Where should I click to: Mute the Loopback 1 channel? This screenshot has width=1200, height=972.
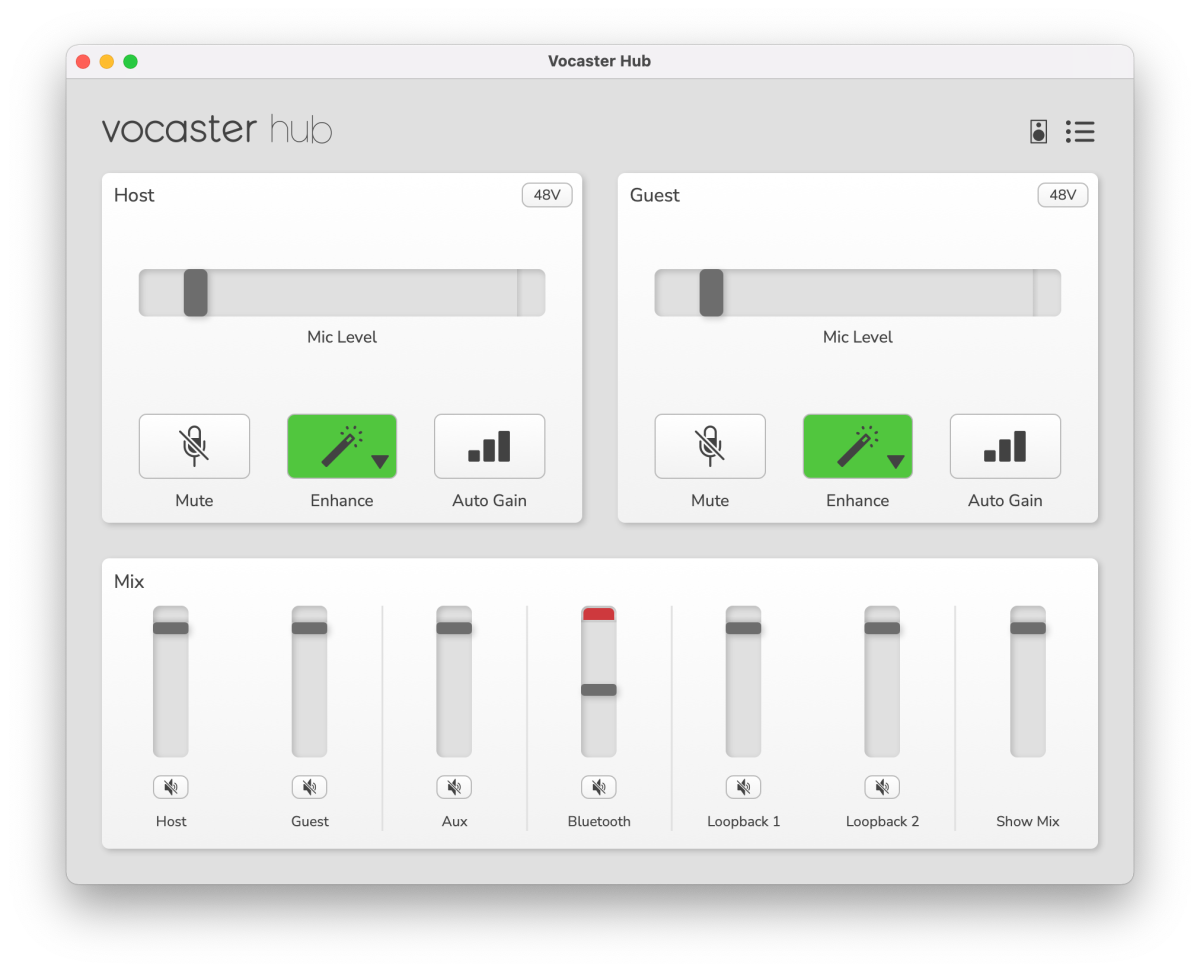coord(743,787)
